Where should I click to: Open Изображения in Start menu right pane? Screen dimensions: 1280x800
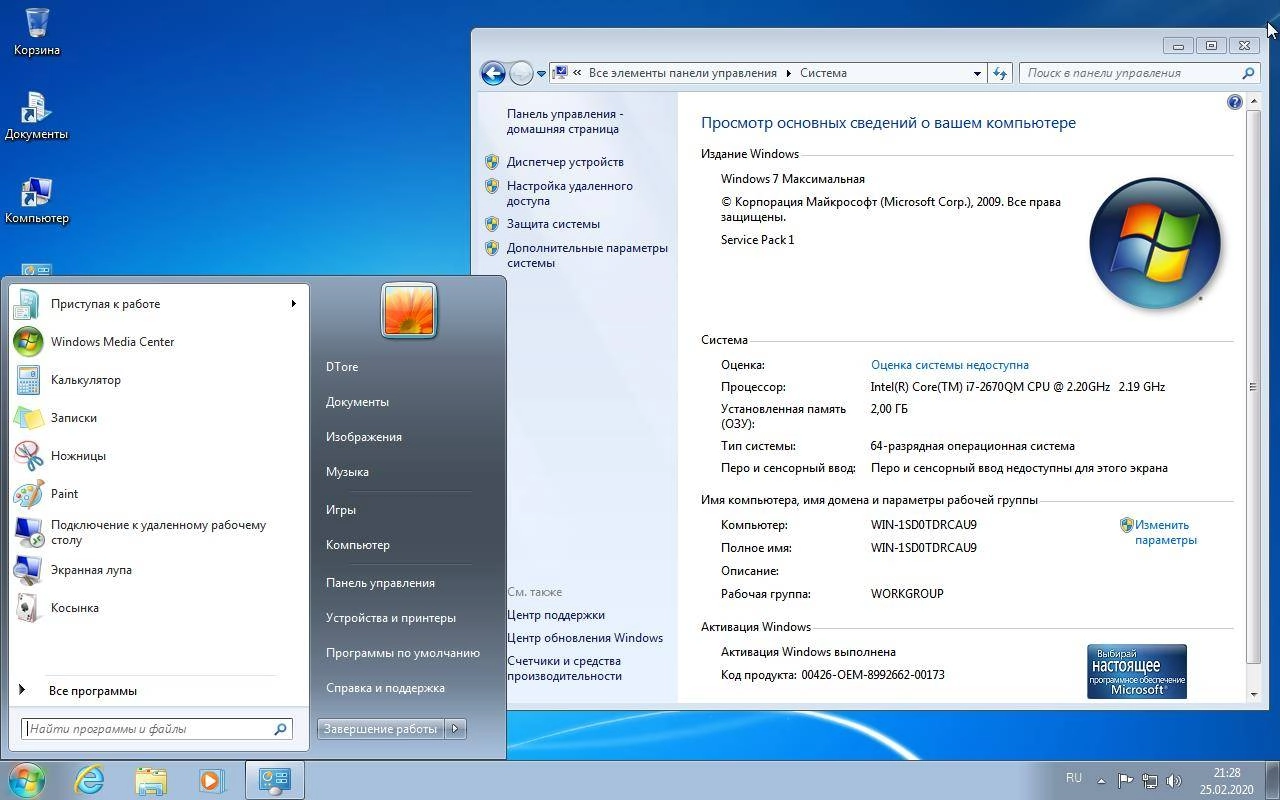[364, 437]
